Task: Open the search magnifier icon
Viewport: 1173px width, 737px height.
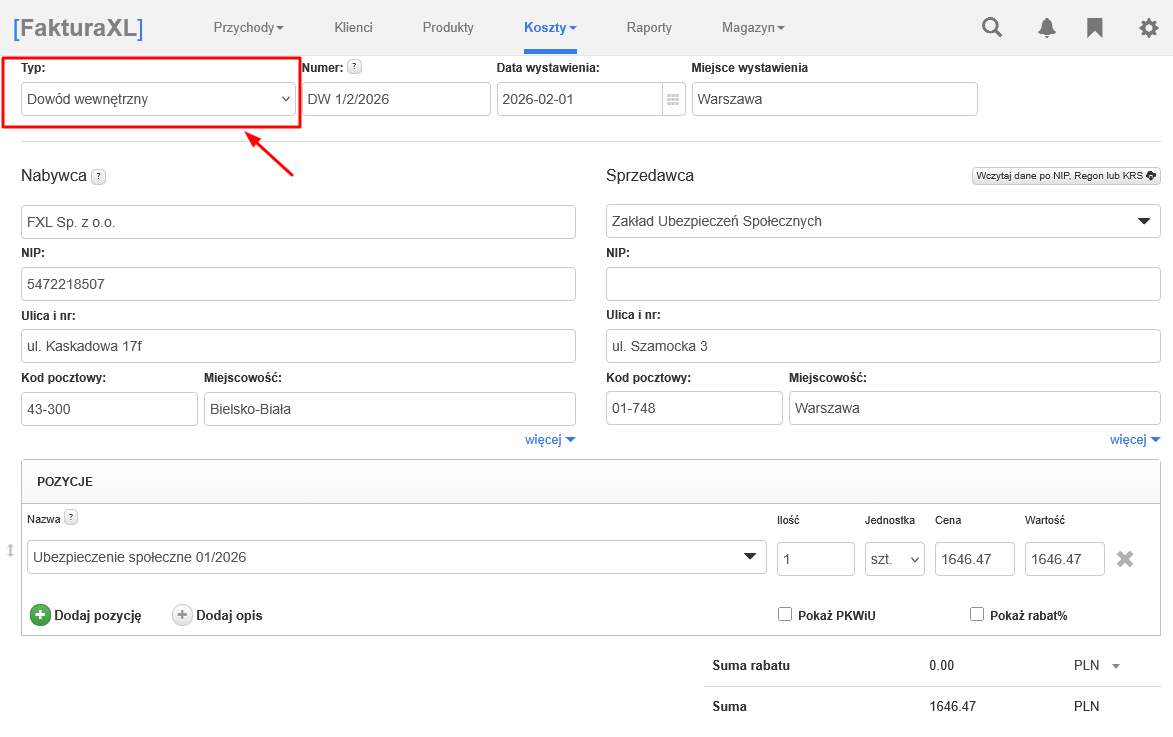Action: [992, 28]
